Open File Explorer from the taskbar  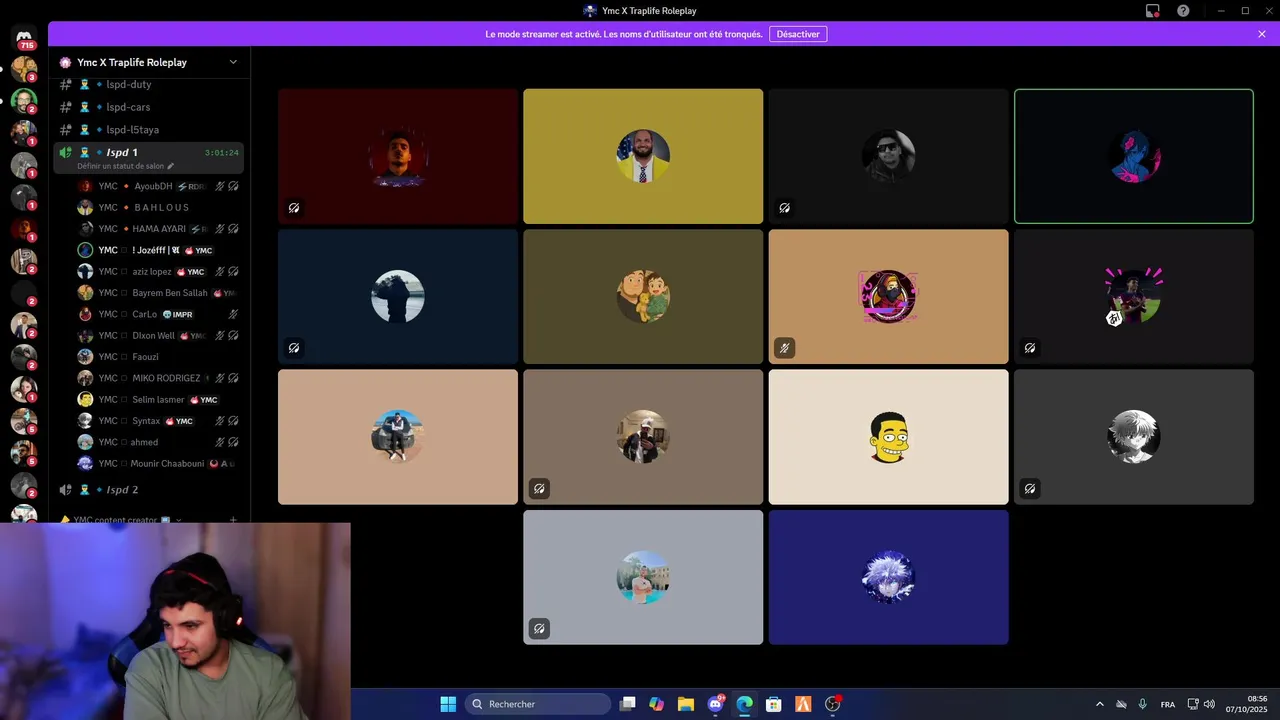click(x=686, y=704)
